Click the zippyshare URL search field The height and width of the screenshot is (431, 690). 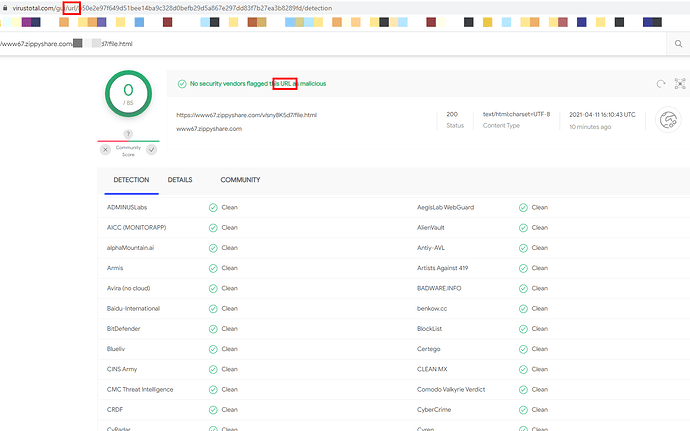click(x=333, y=44)
